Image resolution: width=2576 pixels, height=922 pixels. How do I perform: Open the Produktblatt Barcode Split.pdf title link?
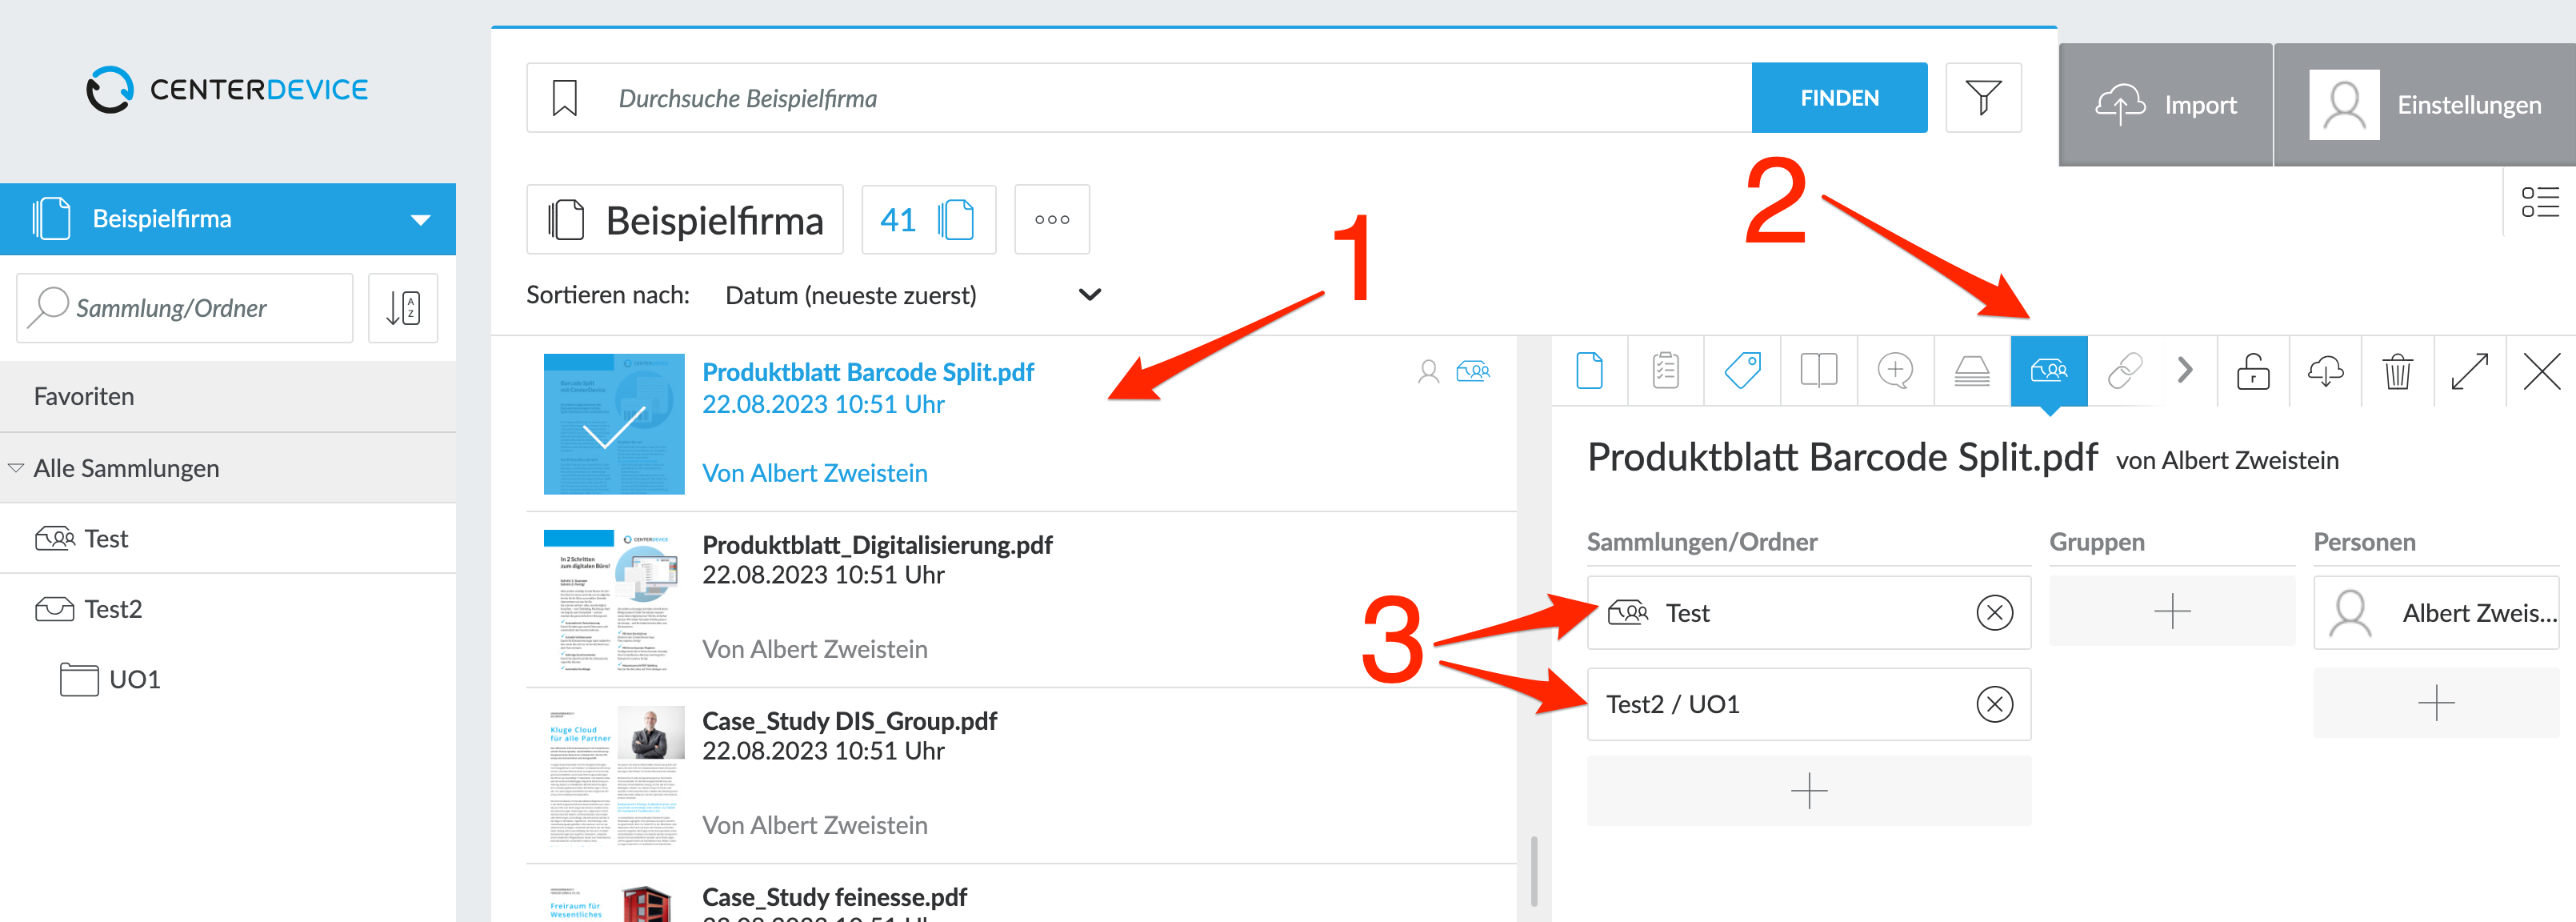pyautogui.click(x=868, y=372)
